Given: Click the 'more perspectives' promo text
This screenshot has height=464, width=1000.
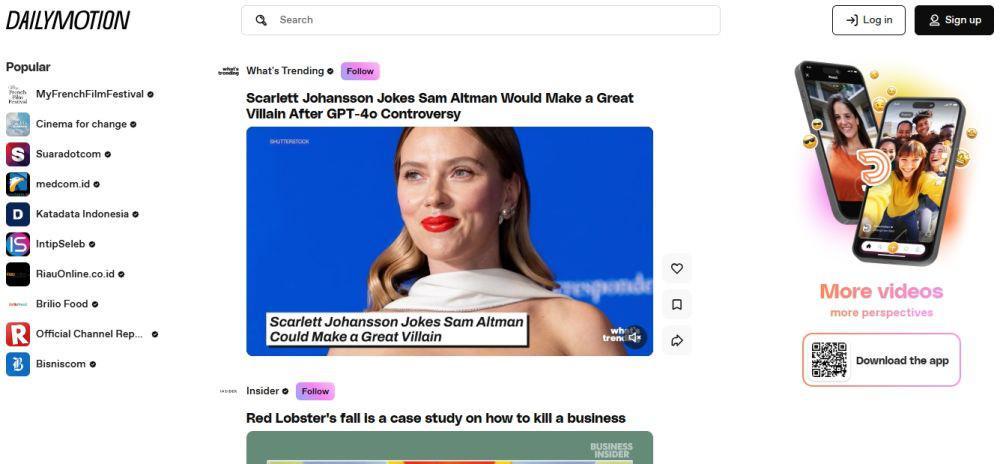Looking at the screenshot, I should 881,313.
